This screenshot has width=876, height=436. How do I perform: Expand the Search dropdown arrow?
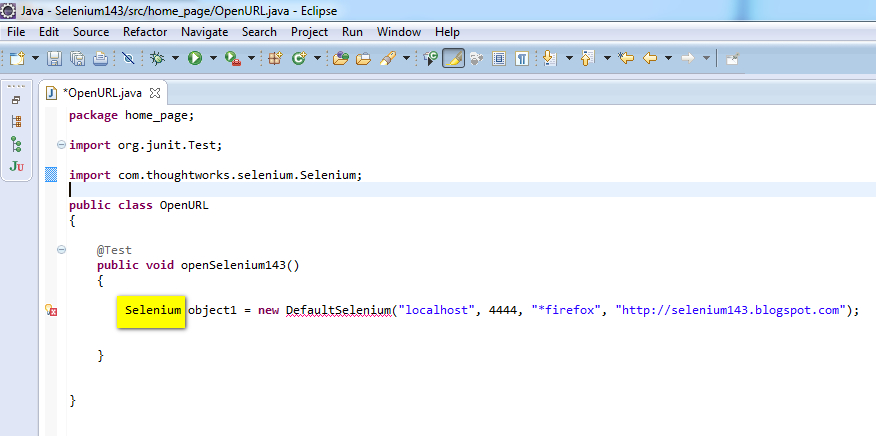pyautogui.click(x=406, y=58)
